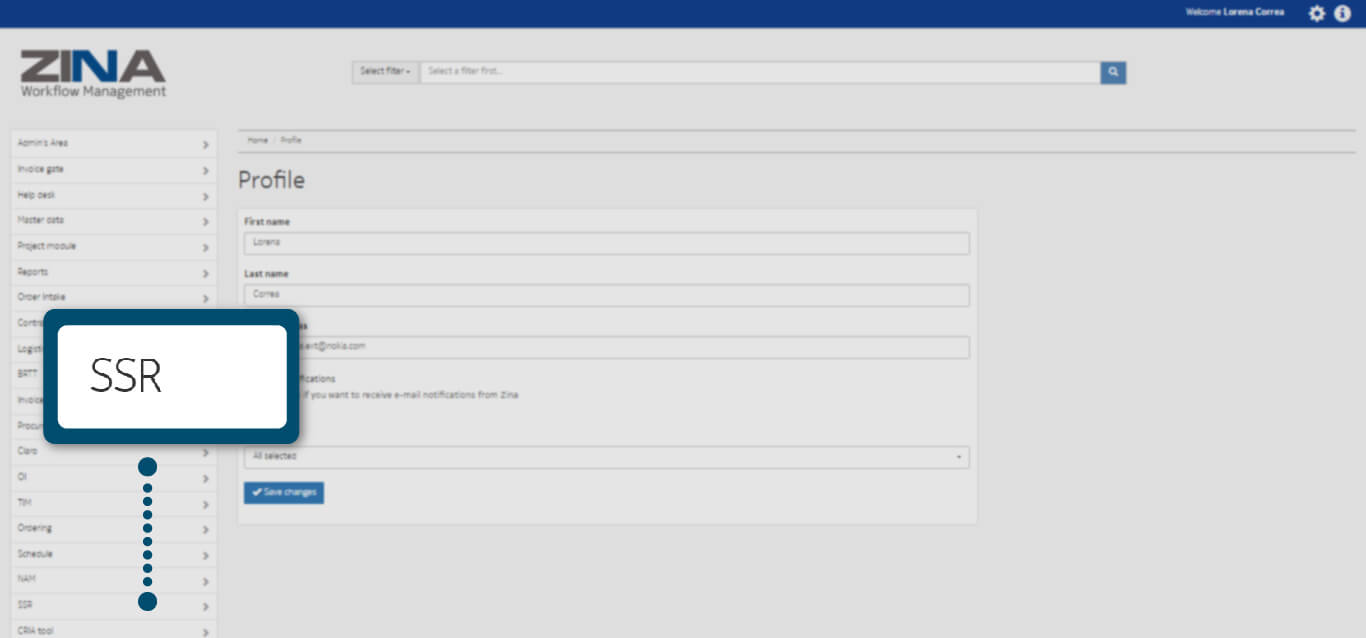Expand the Help desk chevron
This screenshot has width=1366, height=638.
pos(205,196)
